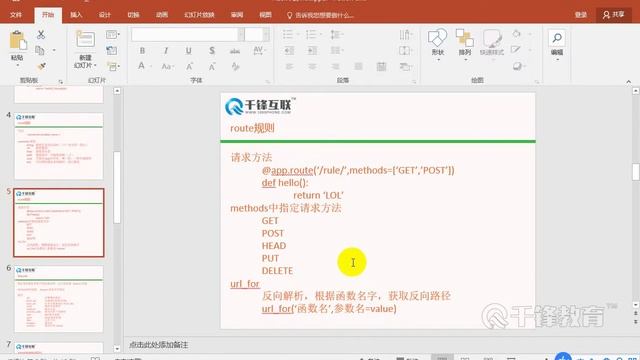Click the New Slide icon
640x360 pixels.
click(85, 39)
